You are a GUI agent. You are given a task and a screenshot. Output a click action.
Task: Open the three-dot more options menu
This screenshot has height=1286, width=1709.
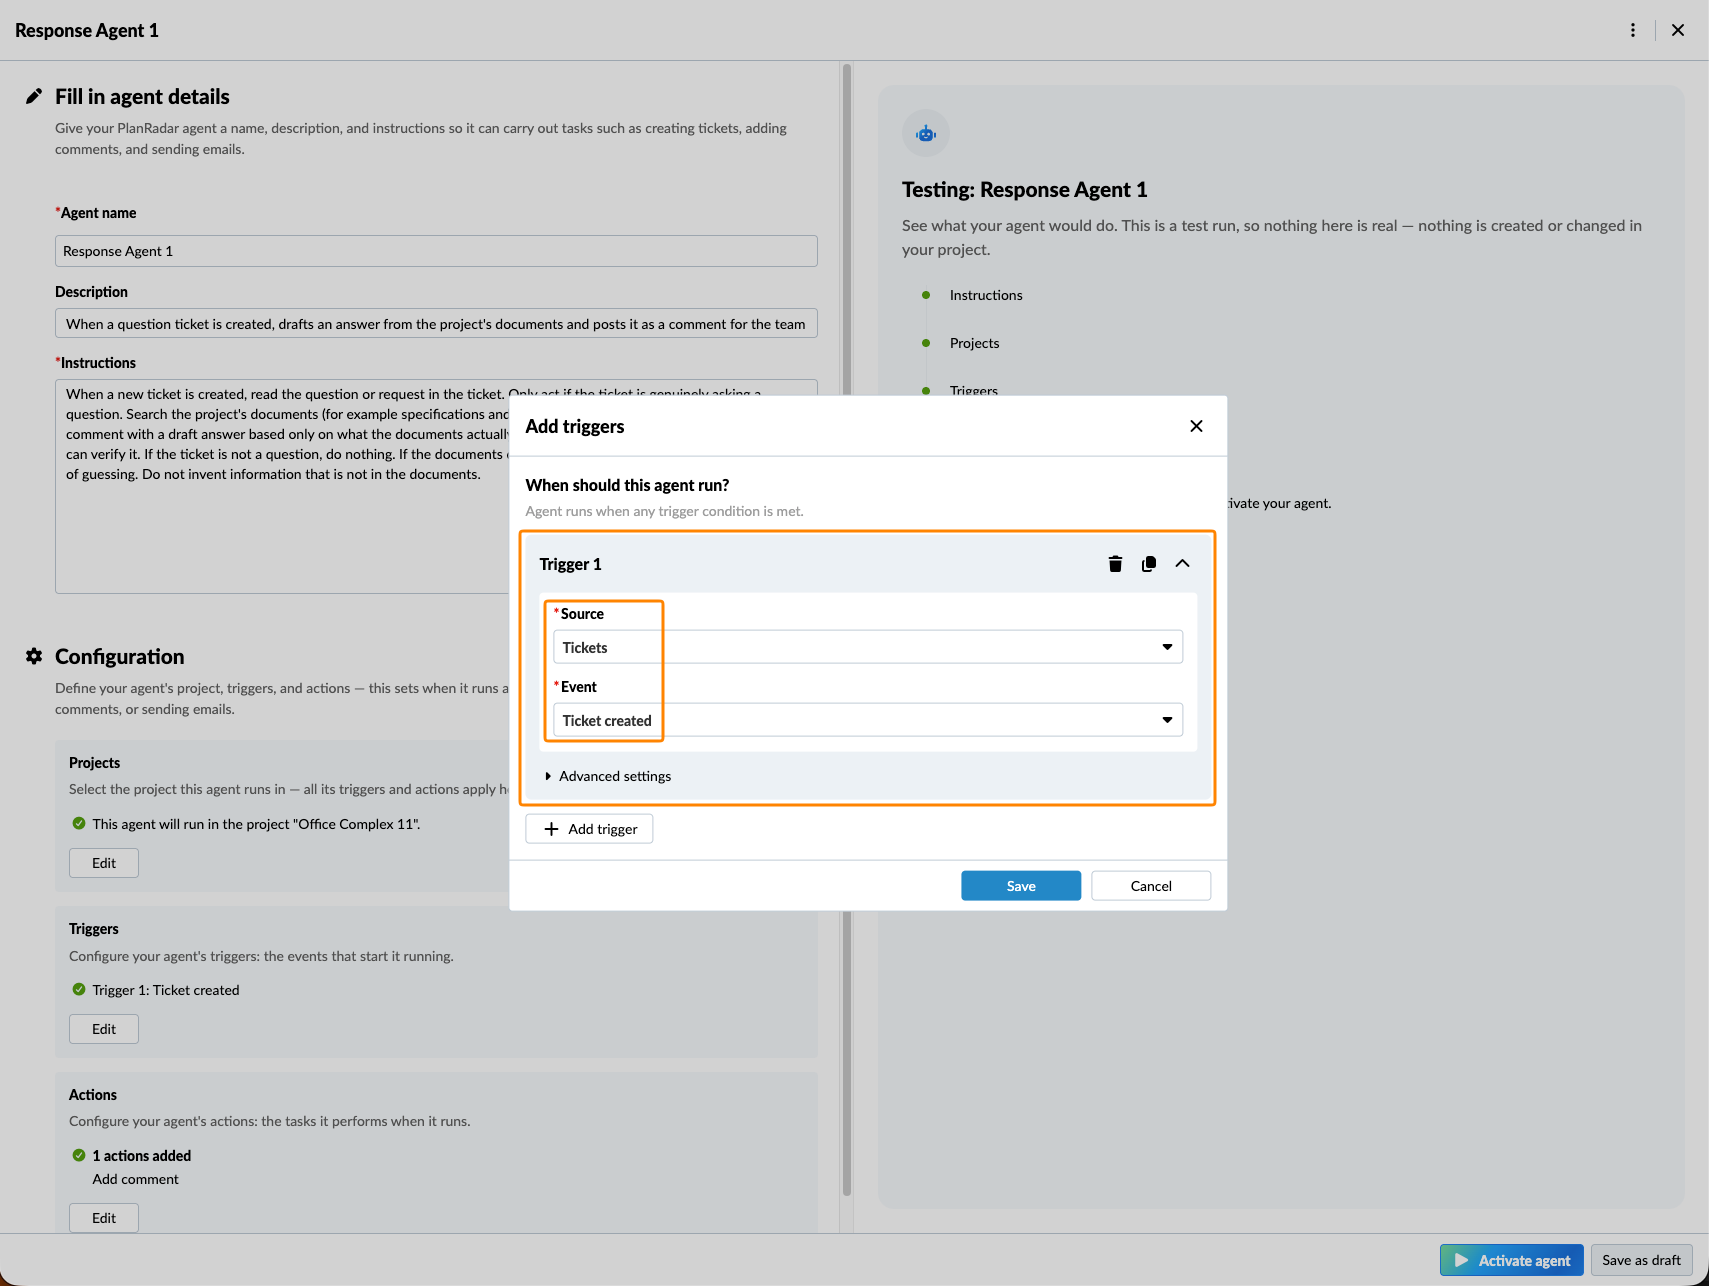[1633, 30]
